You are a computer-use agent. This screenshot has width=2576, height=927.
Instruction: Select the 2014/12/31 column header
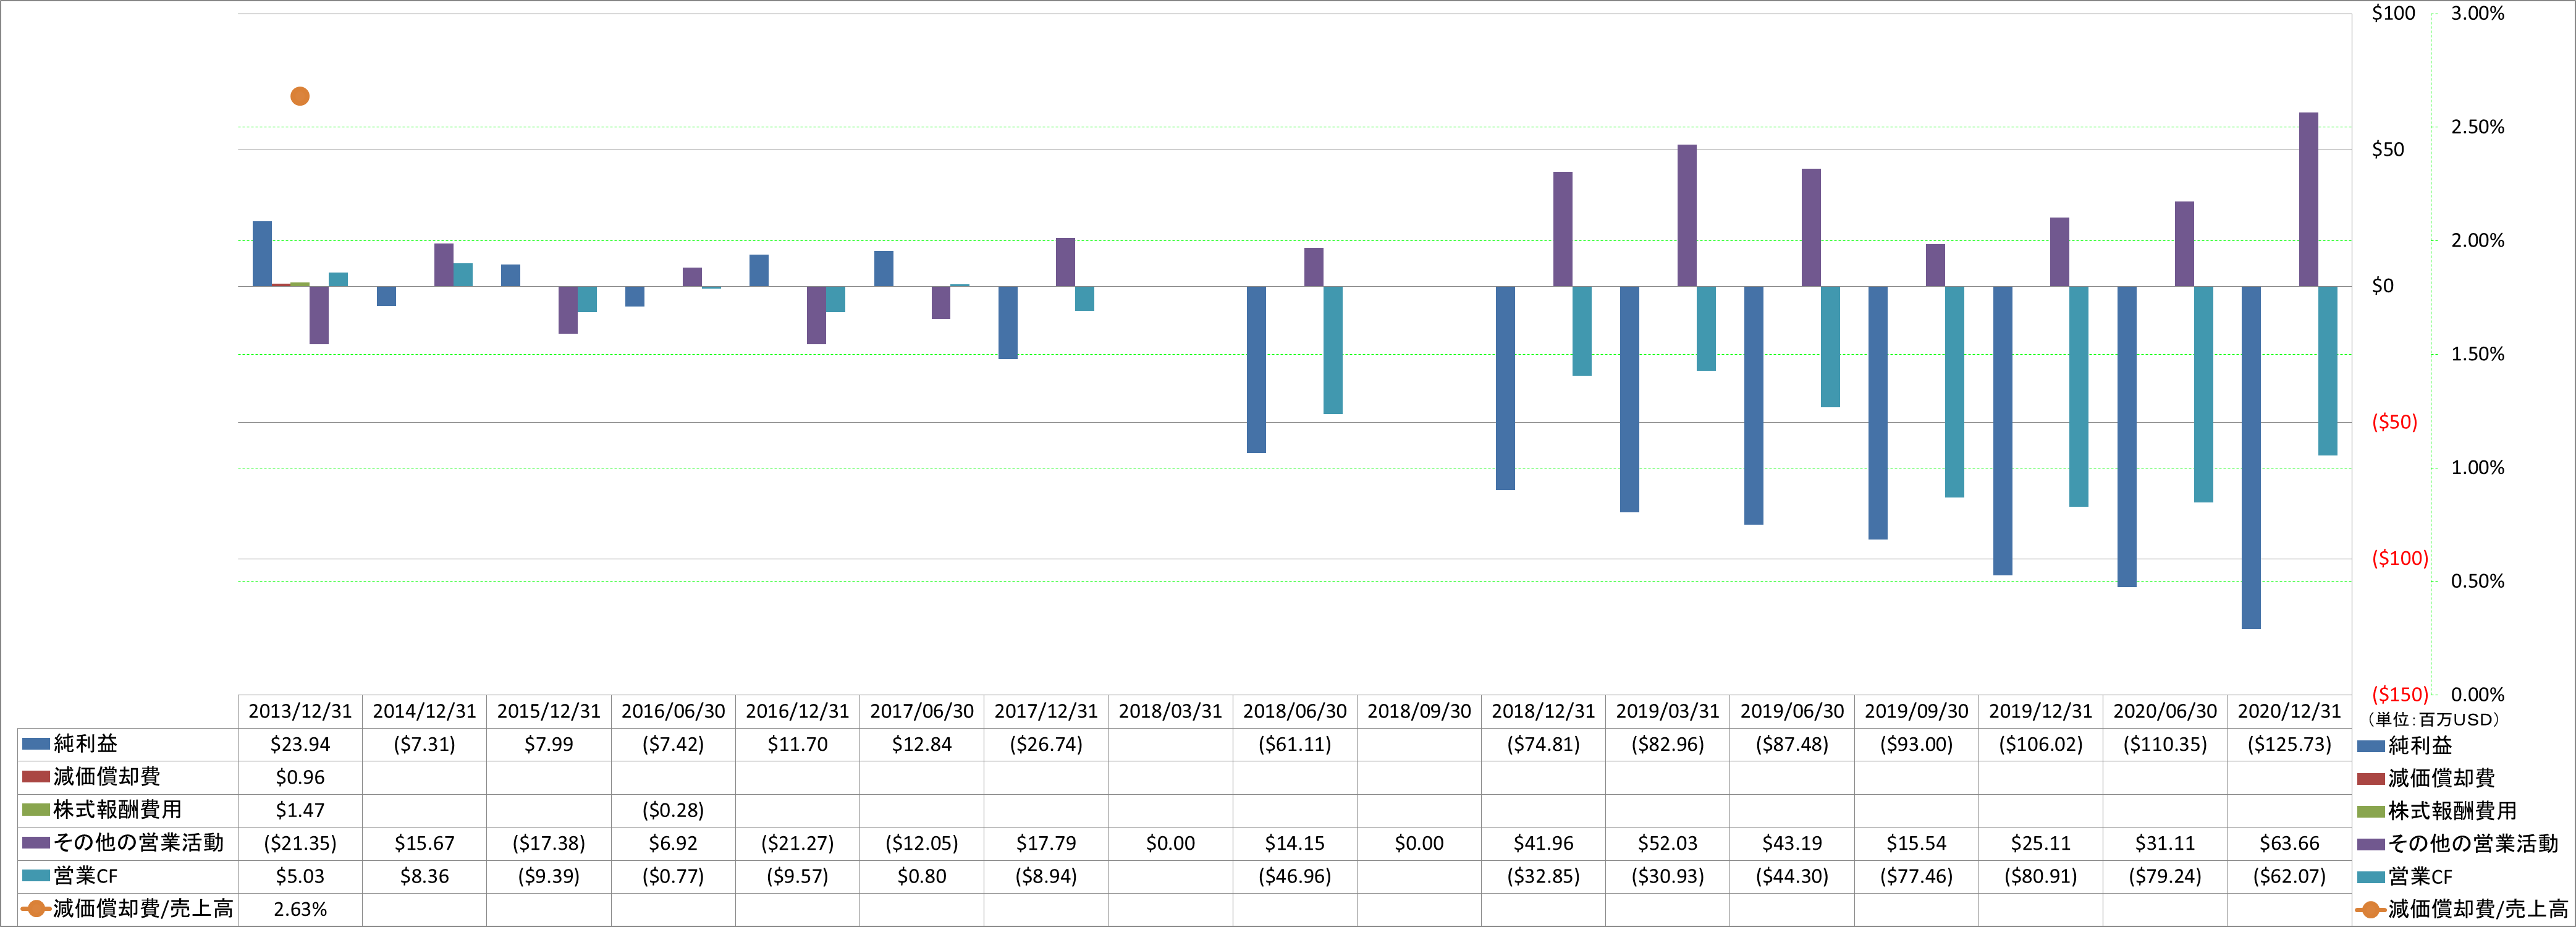[x=424, y=711]
